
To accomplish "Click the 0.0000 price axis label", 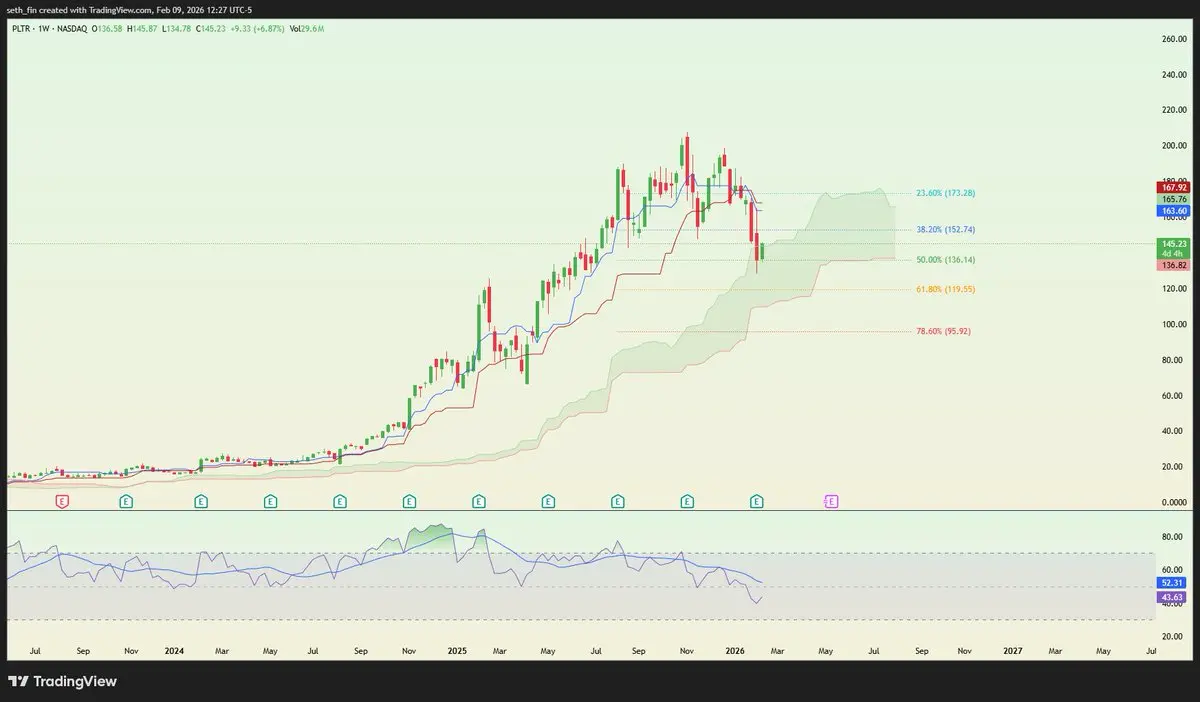I will tap(1174, 503).
